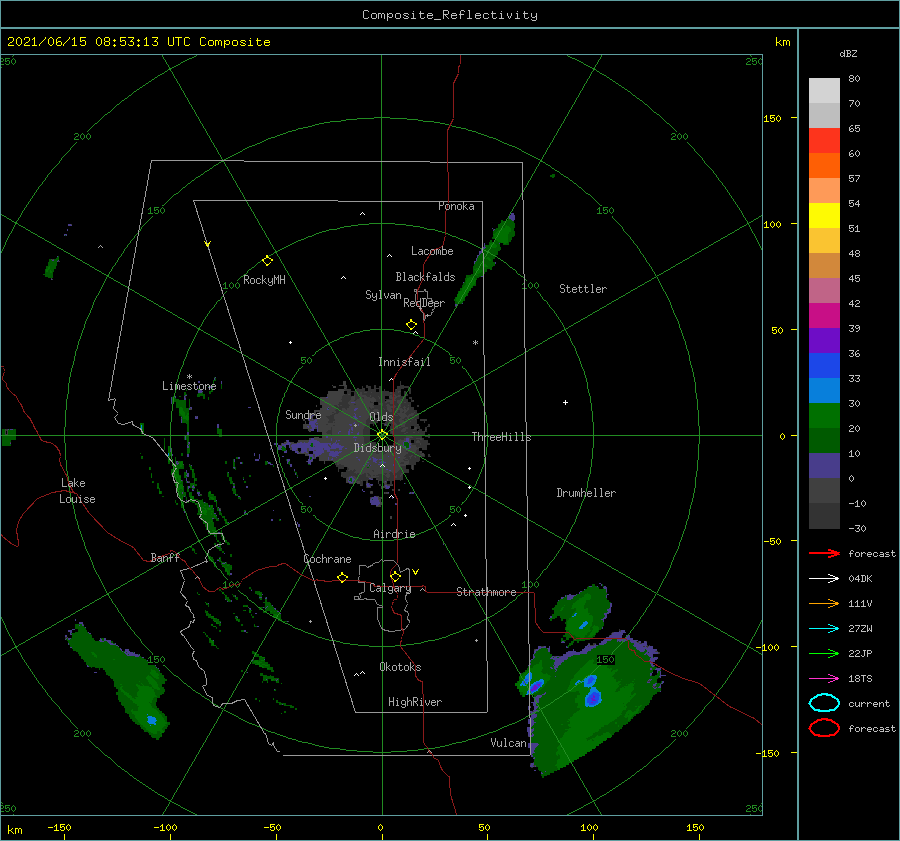
Task: Click the 'Drumheller' label on the map
Action: pos(586,493)
